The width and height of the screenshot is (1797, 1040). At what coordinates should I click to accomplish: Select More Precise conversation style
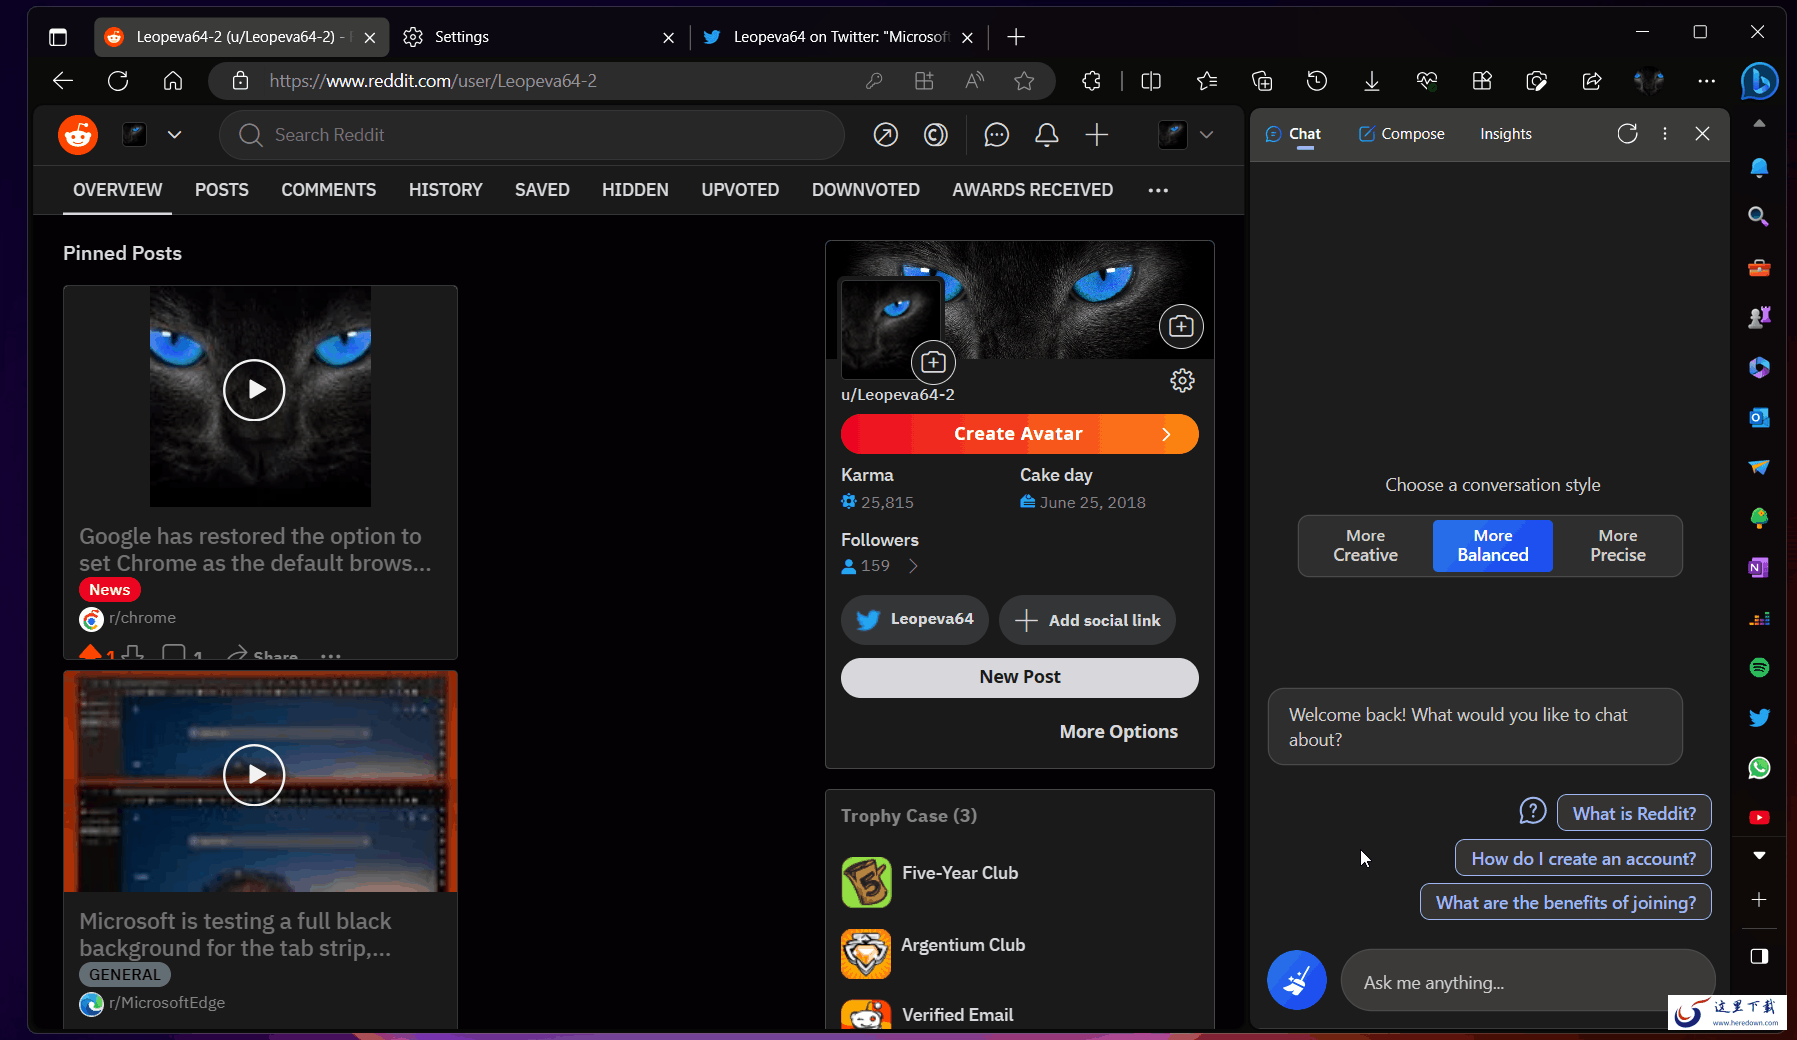coord(1618,546)
